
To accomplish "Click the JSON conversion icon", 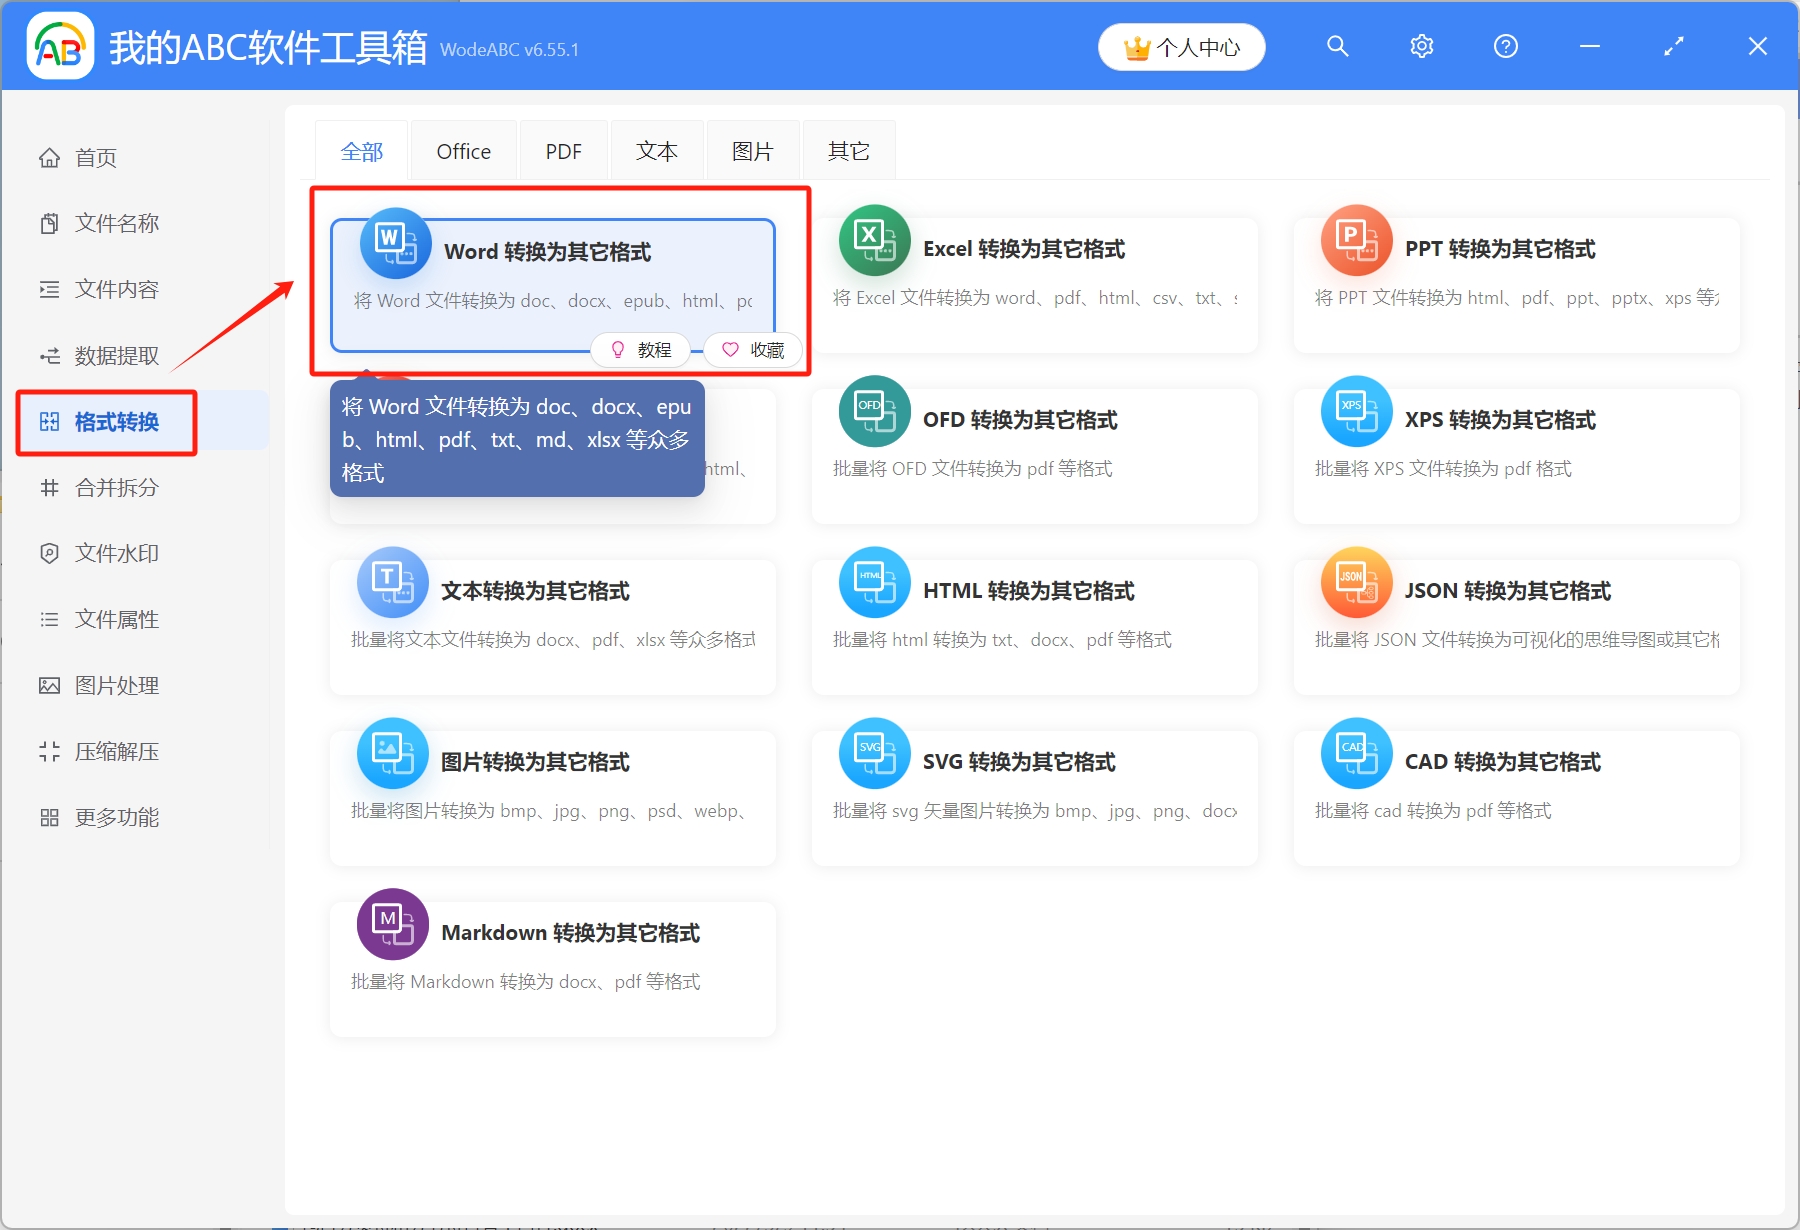I will pos(1356,582).
